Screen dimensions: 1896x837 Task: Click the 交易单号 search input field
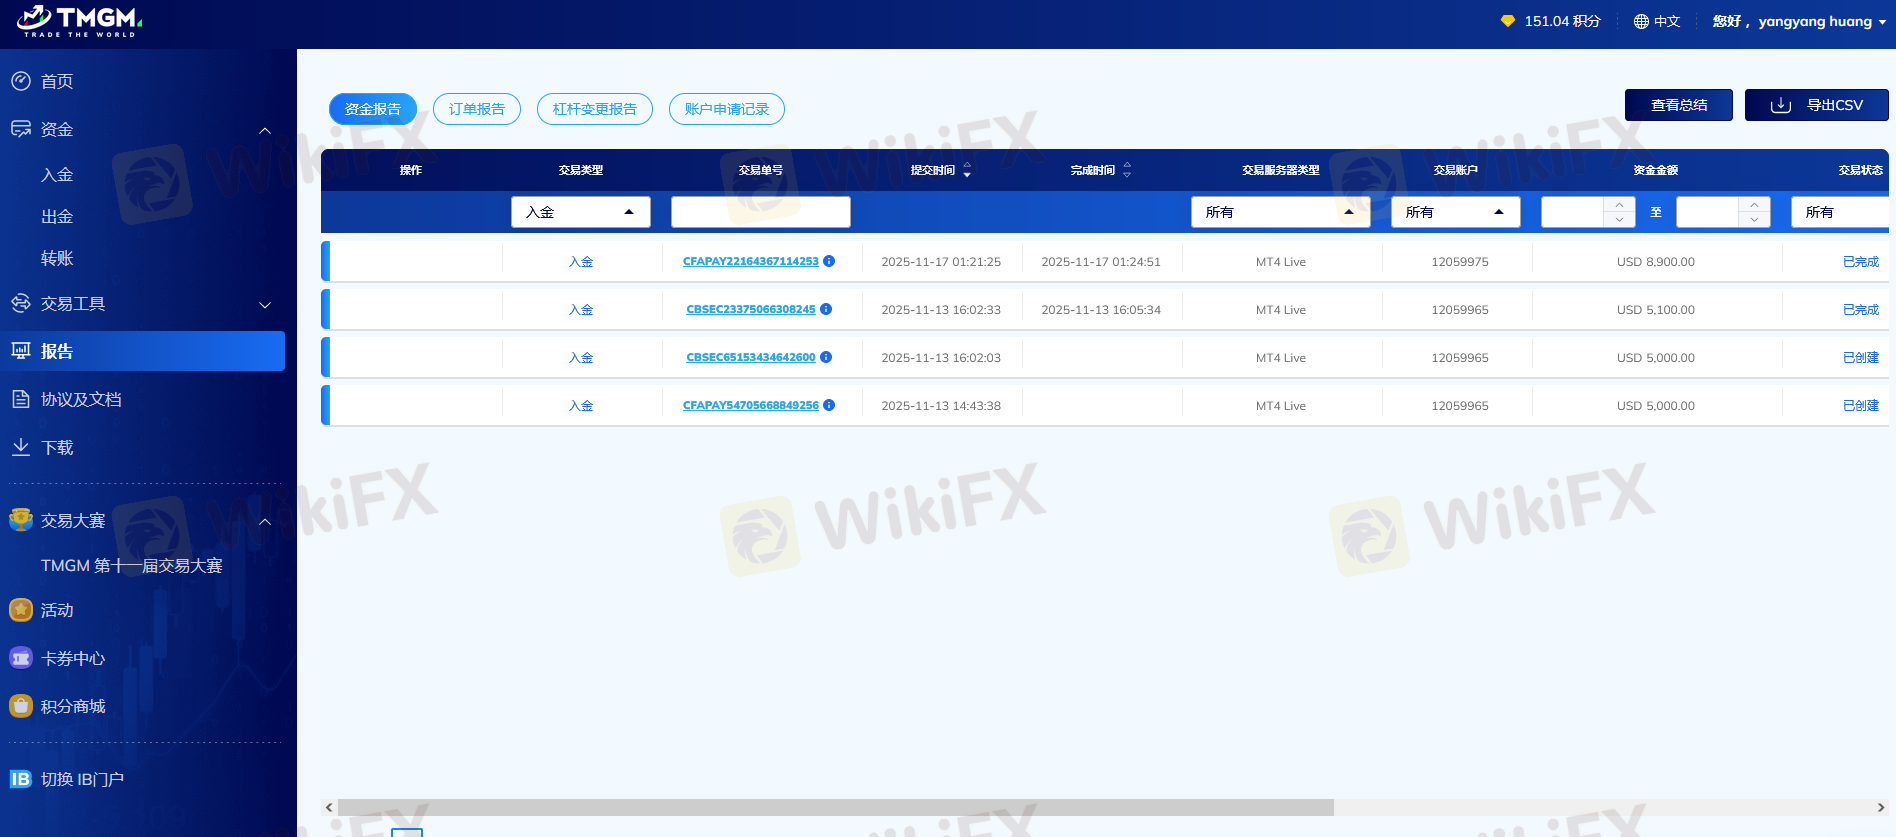[x=760, y=212]
